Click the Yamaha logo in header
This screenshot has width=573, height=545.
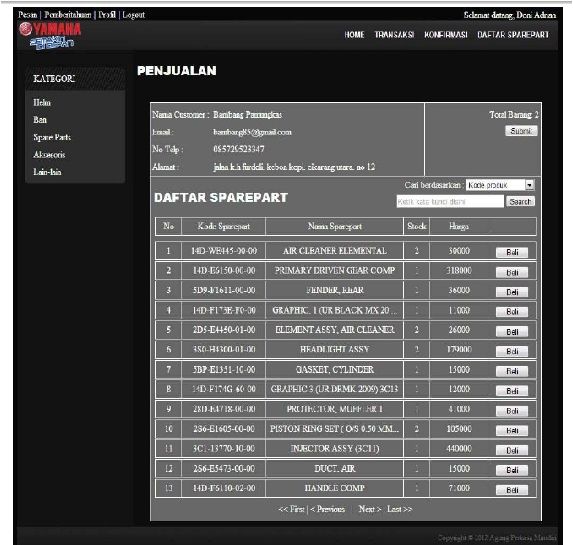50,35
